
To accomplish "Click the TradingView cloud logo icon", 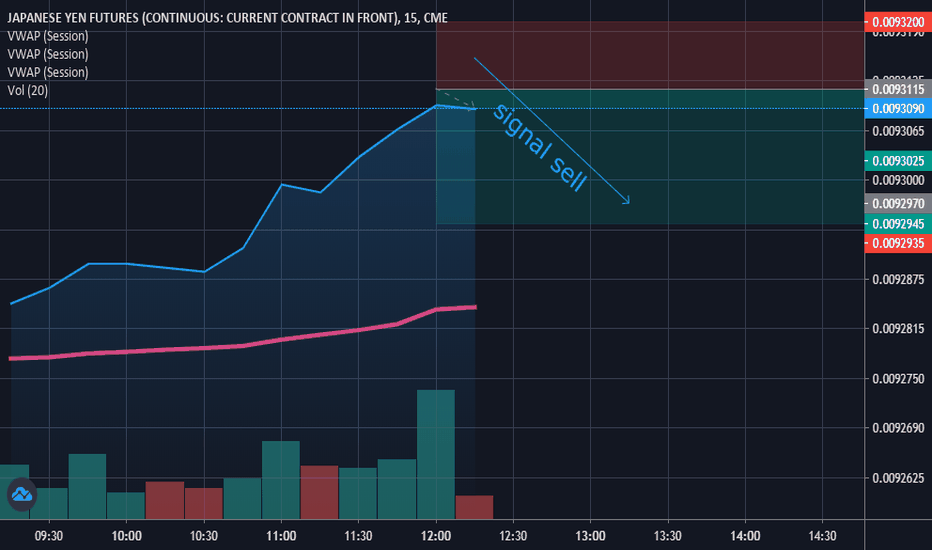I will point(22,494).
